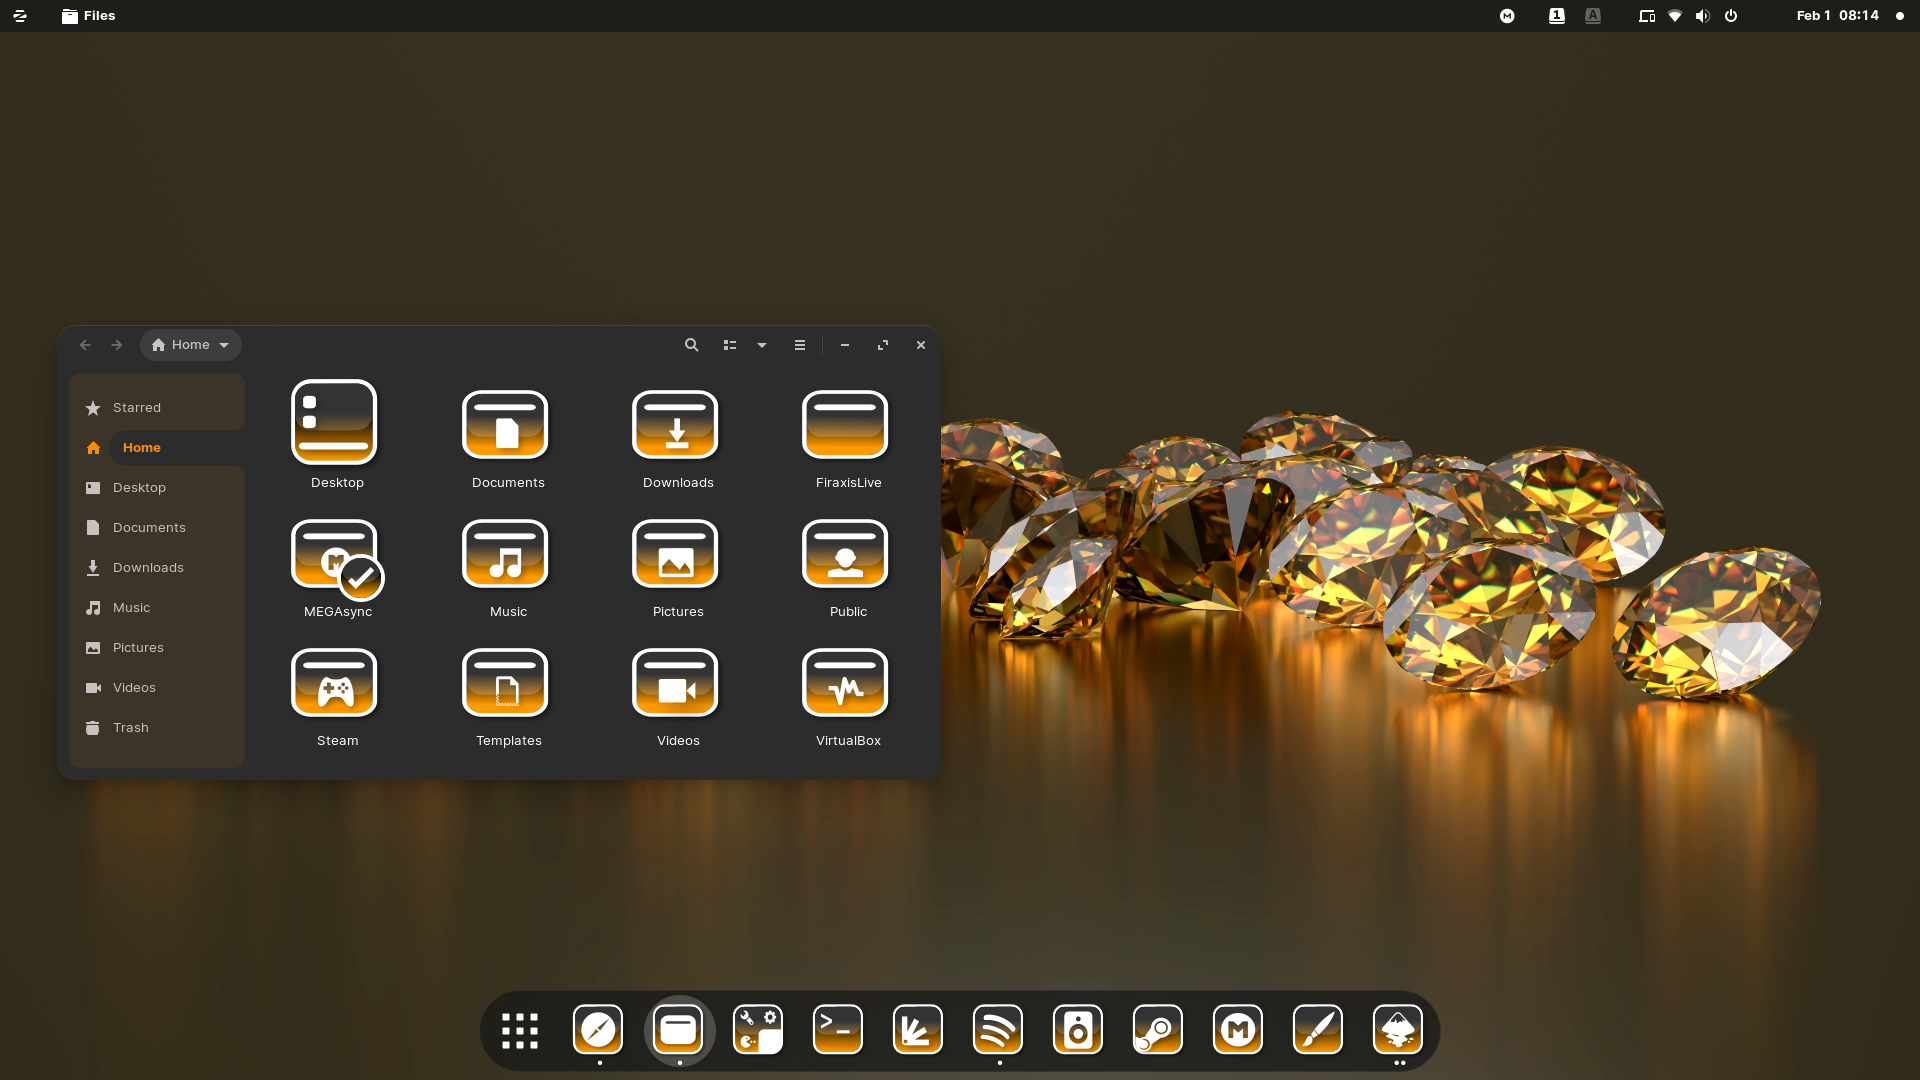Select Pictures in the sidebar
The image size is (1920, 1080).
(x=158, y=648)
